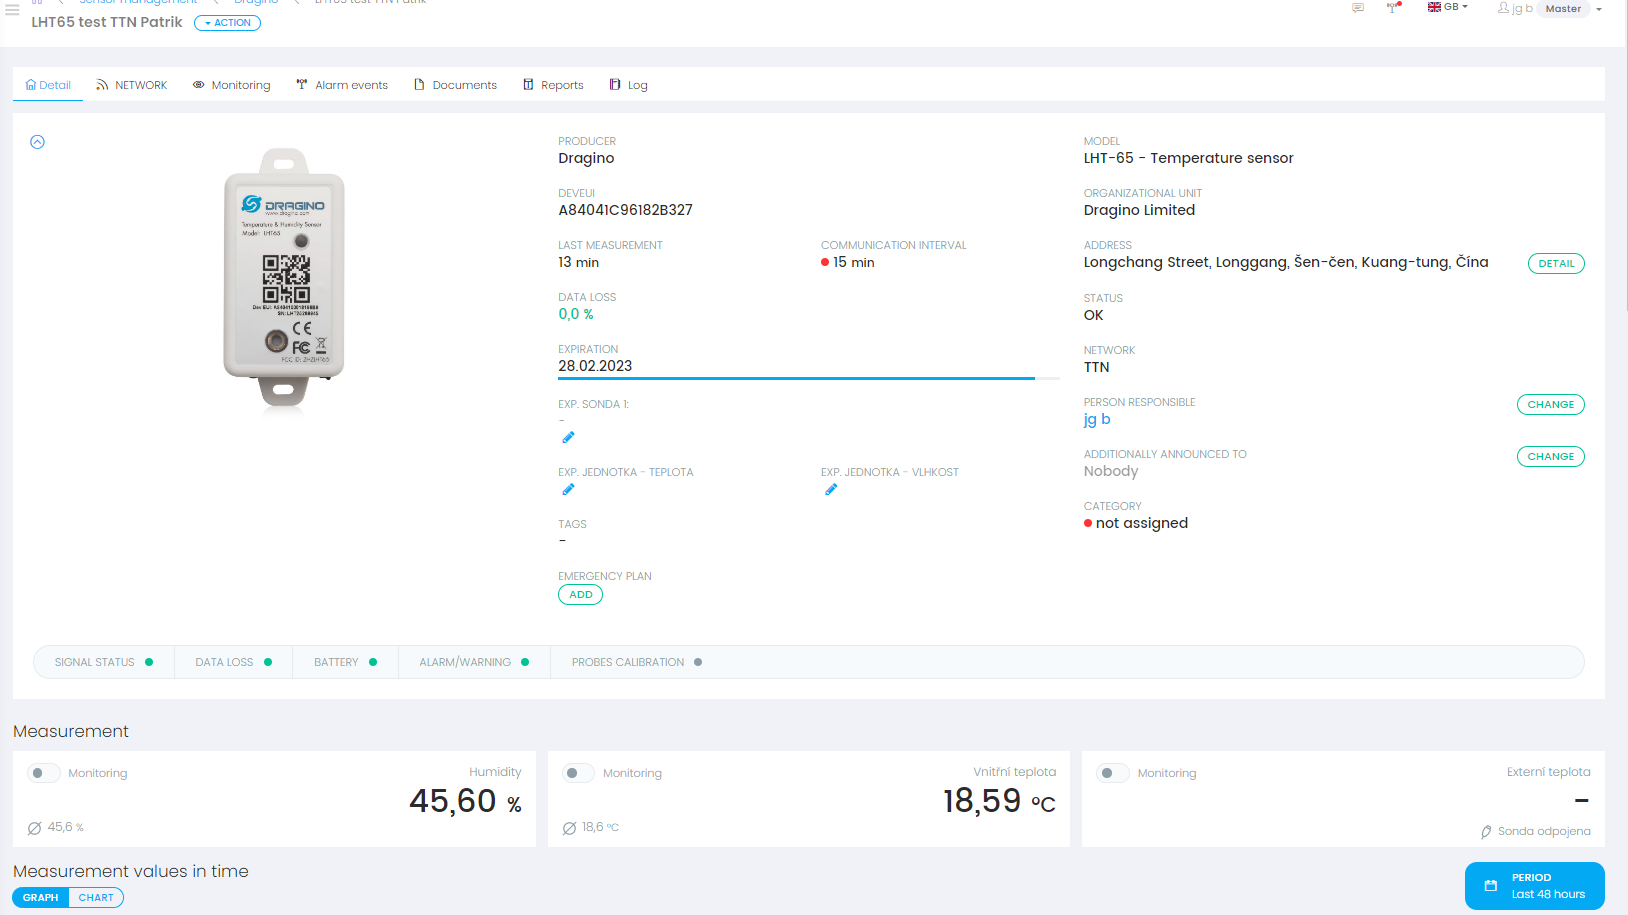
Task: Click the not assigned category value
Action: coord(1142,523)
